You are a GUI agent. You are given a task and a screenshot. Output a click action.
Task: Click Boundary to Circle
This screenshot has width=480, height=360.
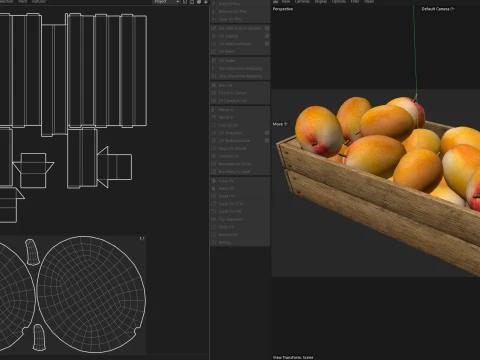point(240,164)
